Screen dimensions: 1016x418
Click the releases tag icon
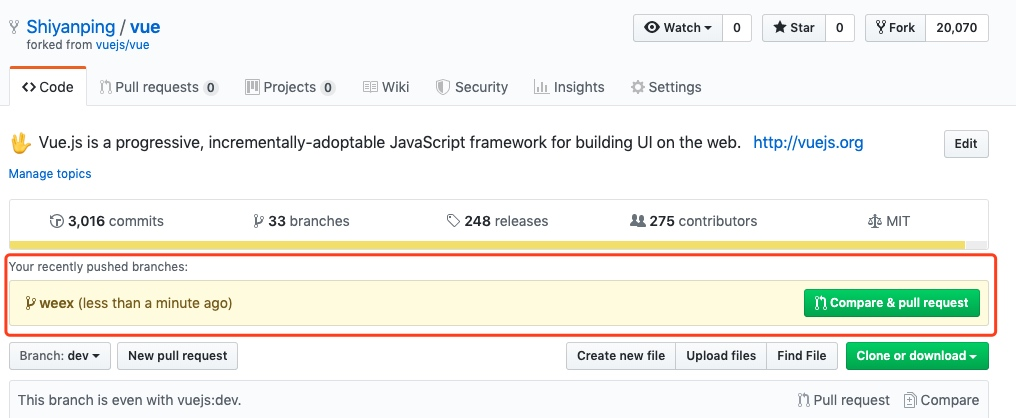pos(453,221)
